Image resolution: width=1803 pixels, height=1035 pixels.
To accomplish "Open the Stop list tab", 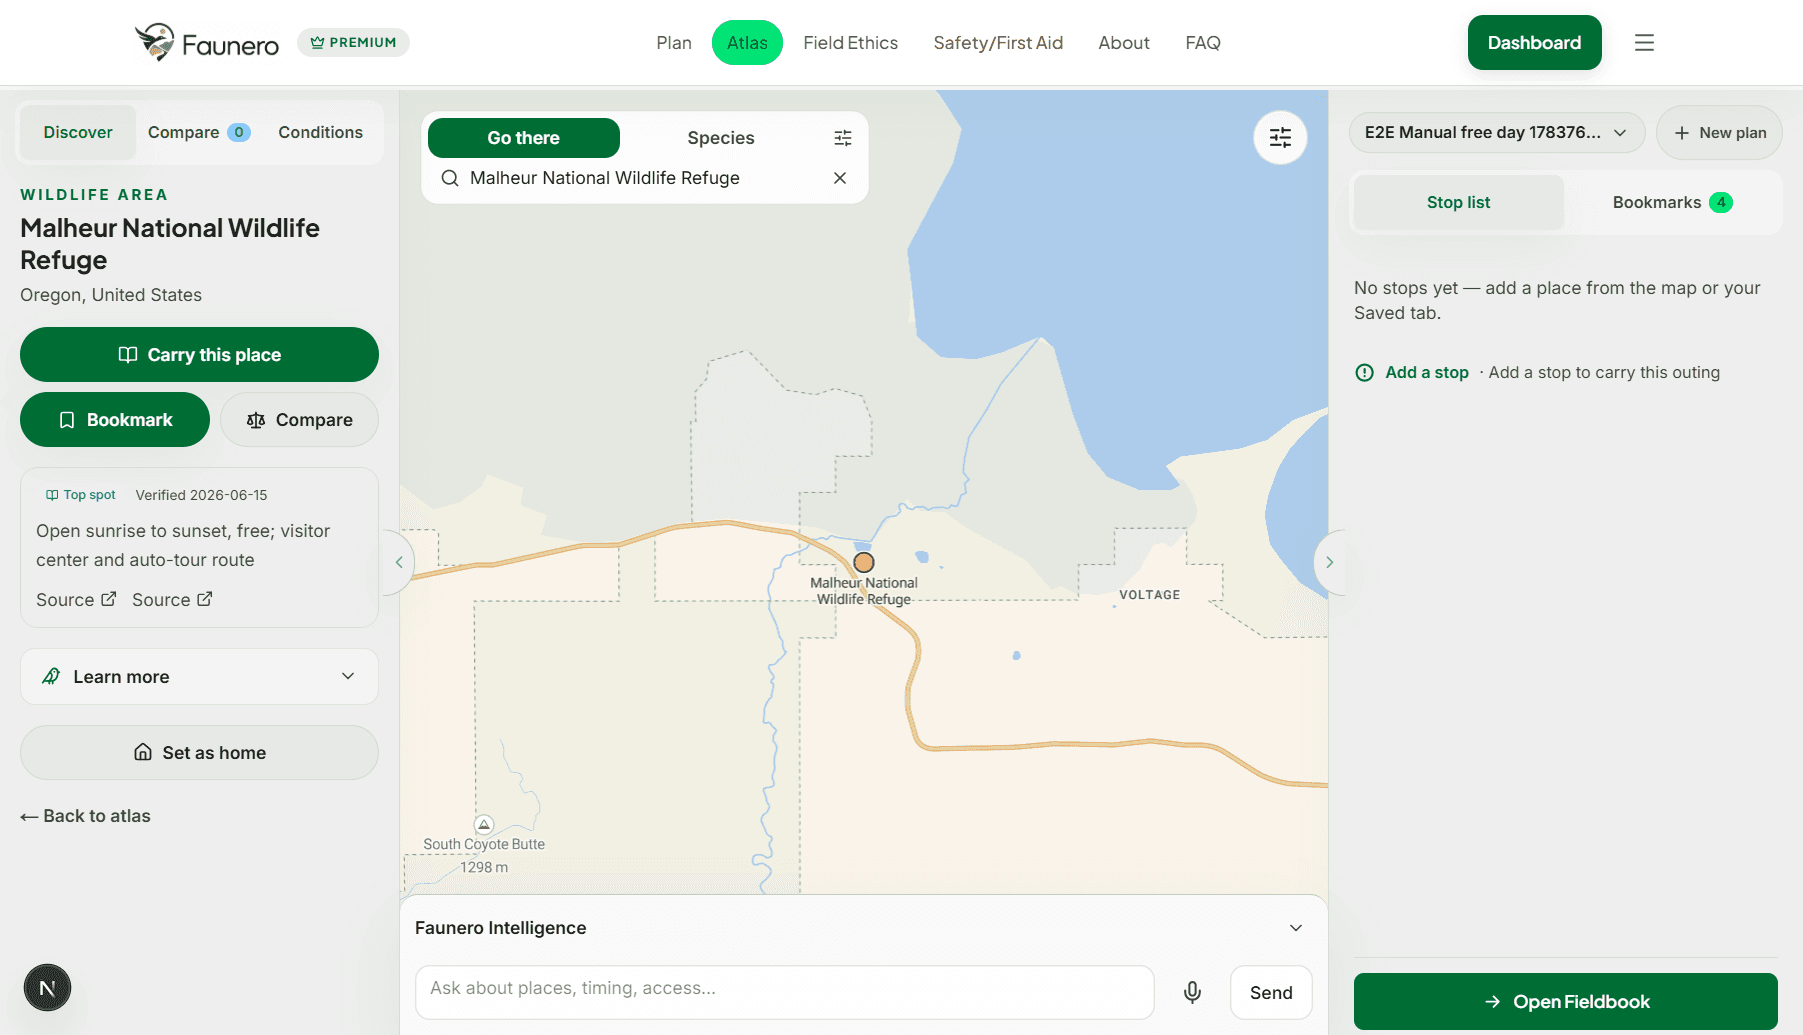I will coord(1458,202).
